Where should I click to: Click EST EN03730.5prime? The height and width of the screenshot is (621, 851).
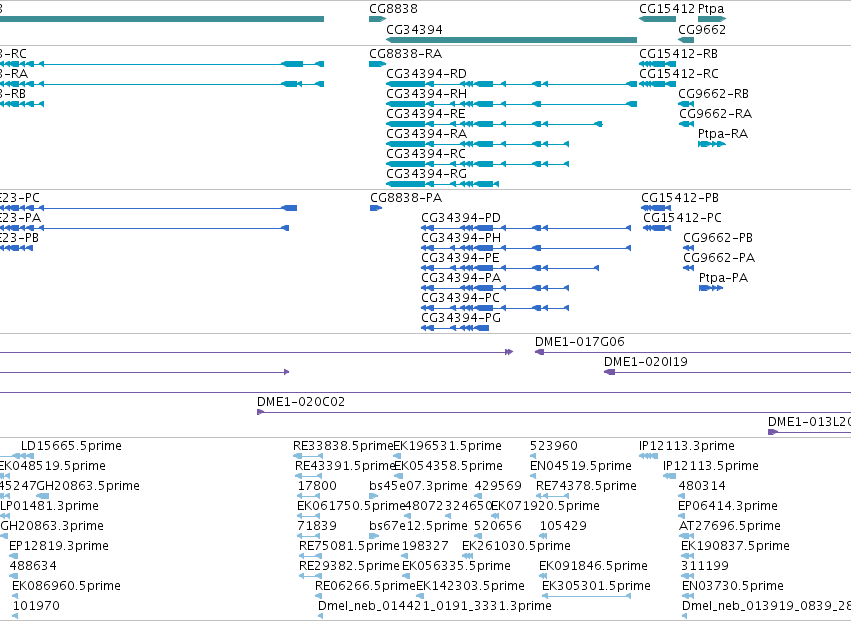pos(733,586)
